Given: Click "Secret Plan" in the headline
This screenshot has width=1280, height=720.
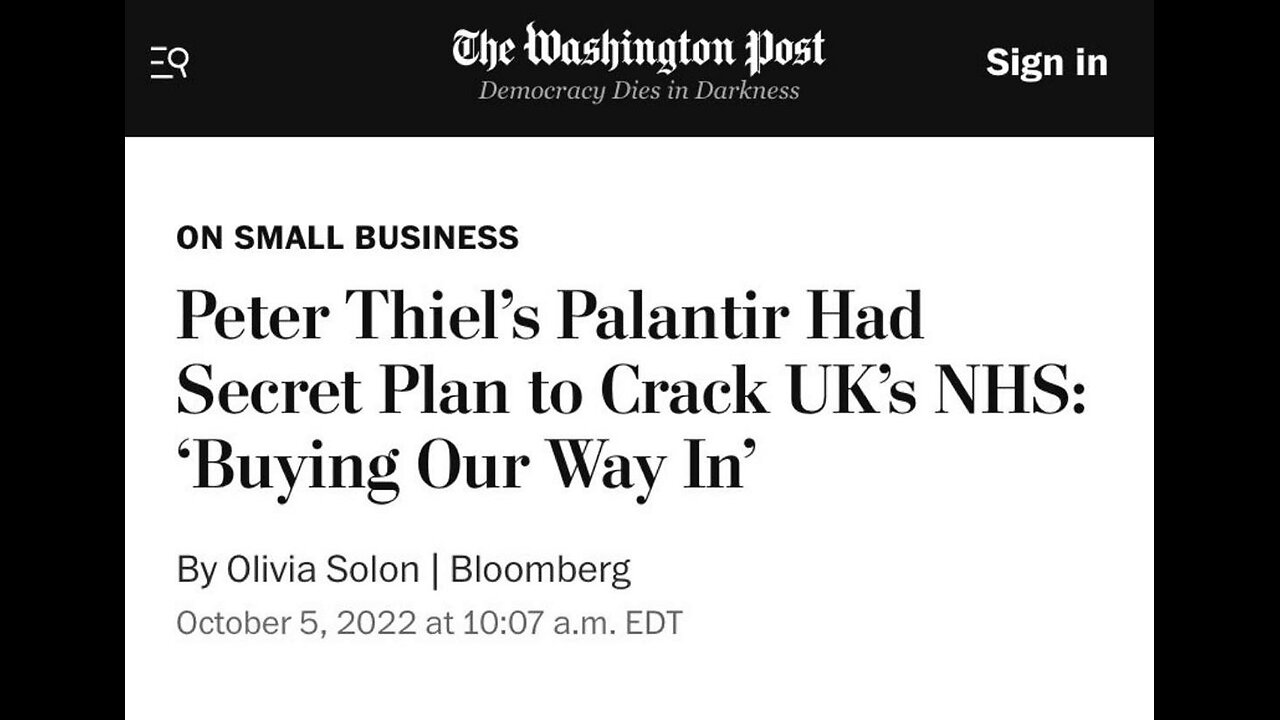Looking at the screenshot, I should (341, 392).
